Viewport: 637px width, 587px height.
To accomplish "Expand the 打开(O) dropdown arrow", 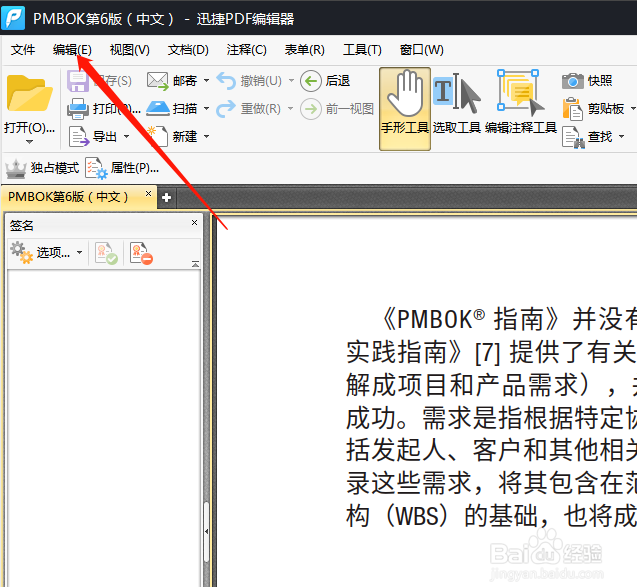I will (x=29, y=142).
